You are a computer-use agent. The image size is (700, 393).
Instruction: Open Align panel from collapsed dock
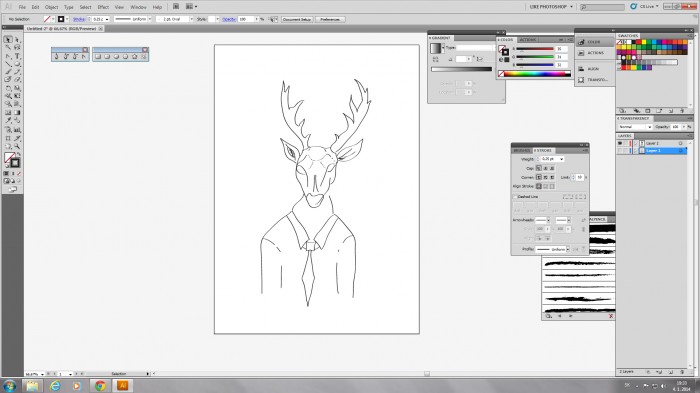[x=594, y=69]
